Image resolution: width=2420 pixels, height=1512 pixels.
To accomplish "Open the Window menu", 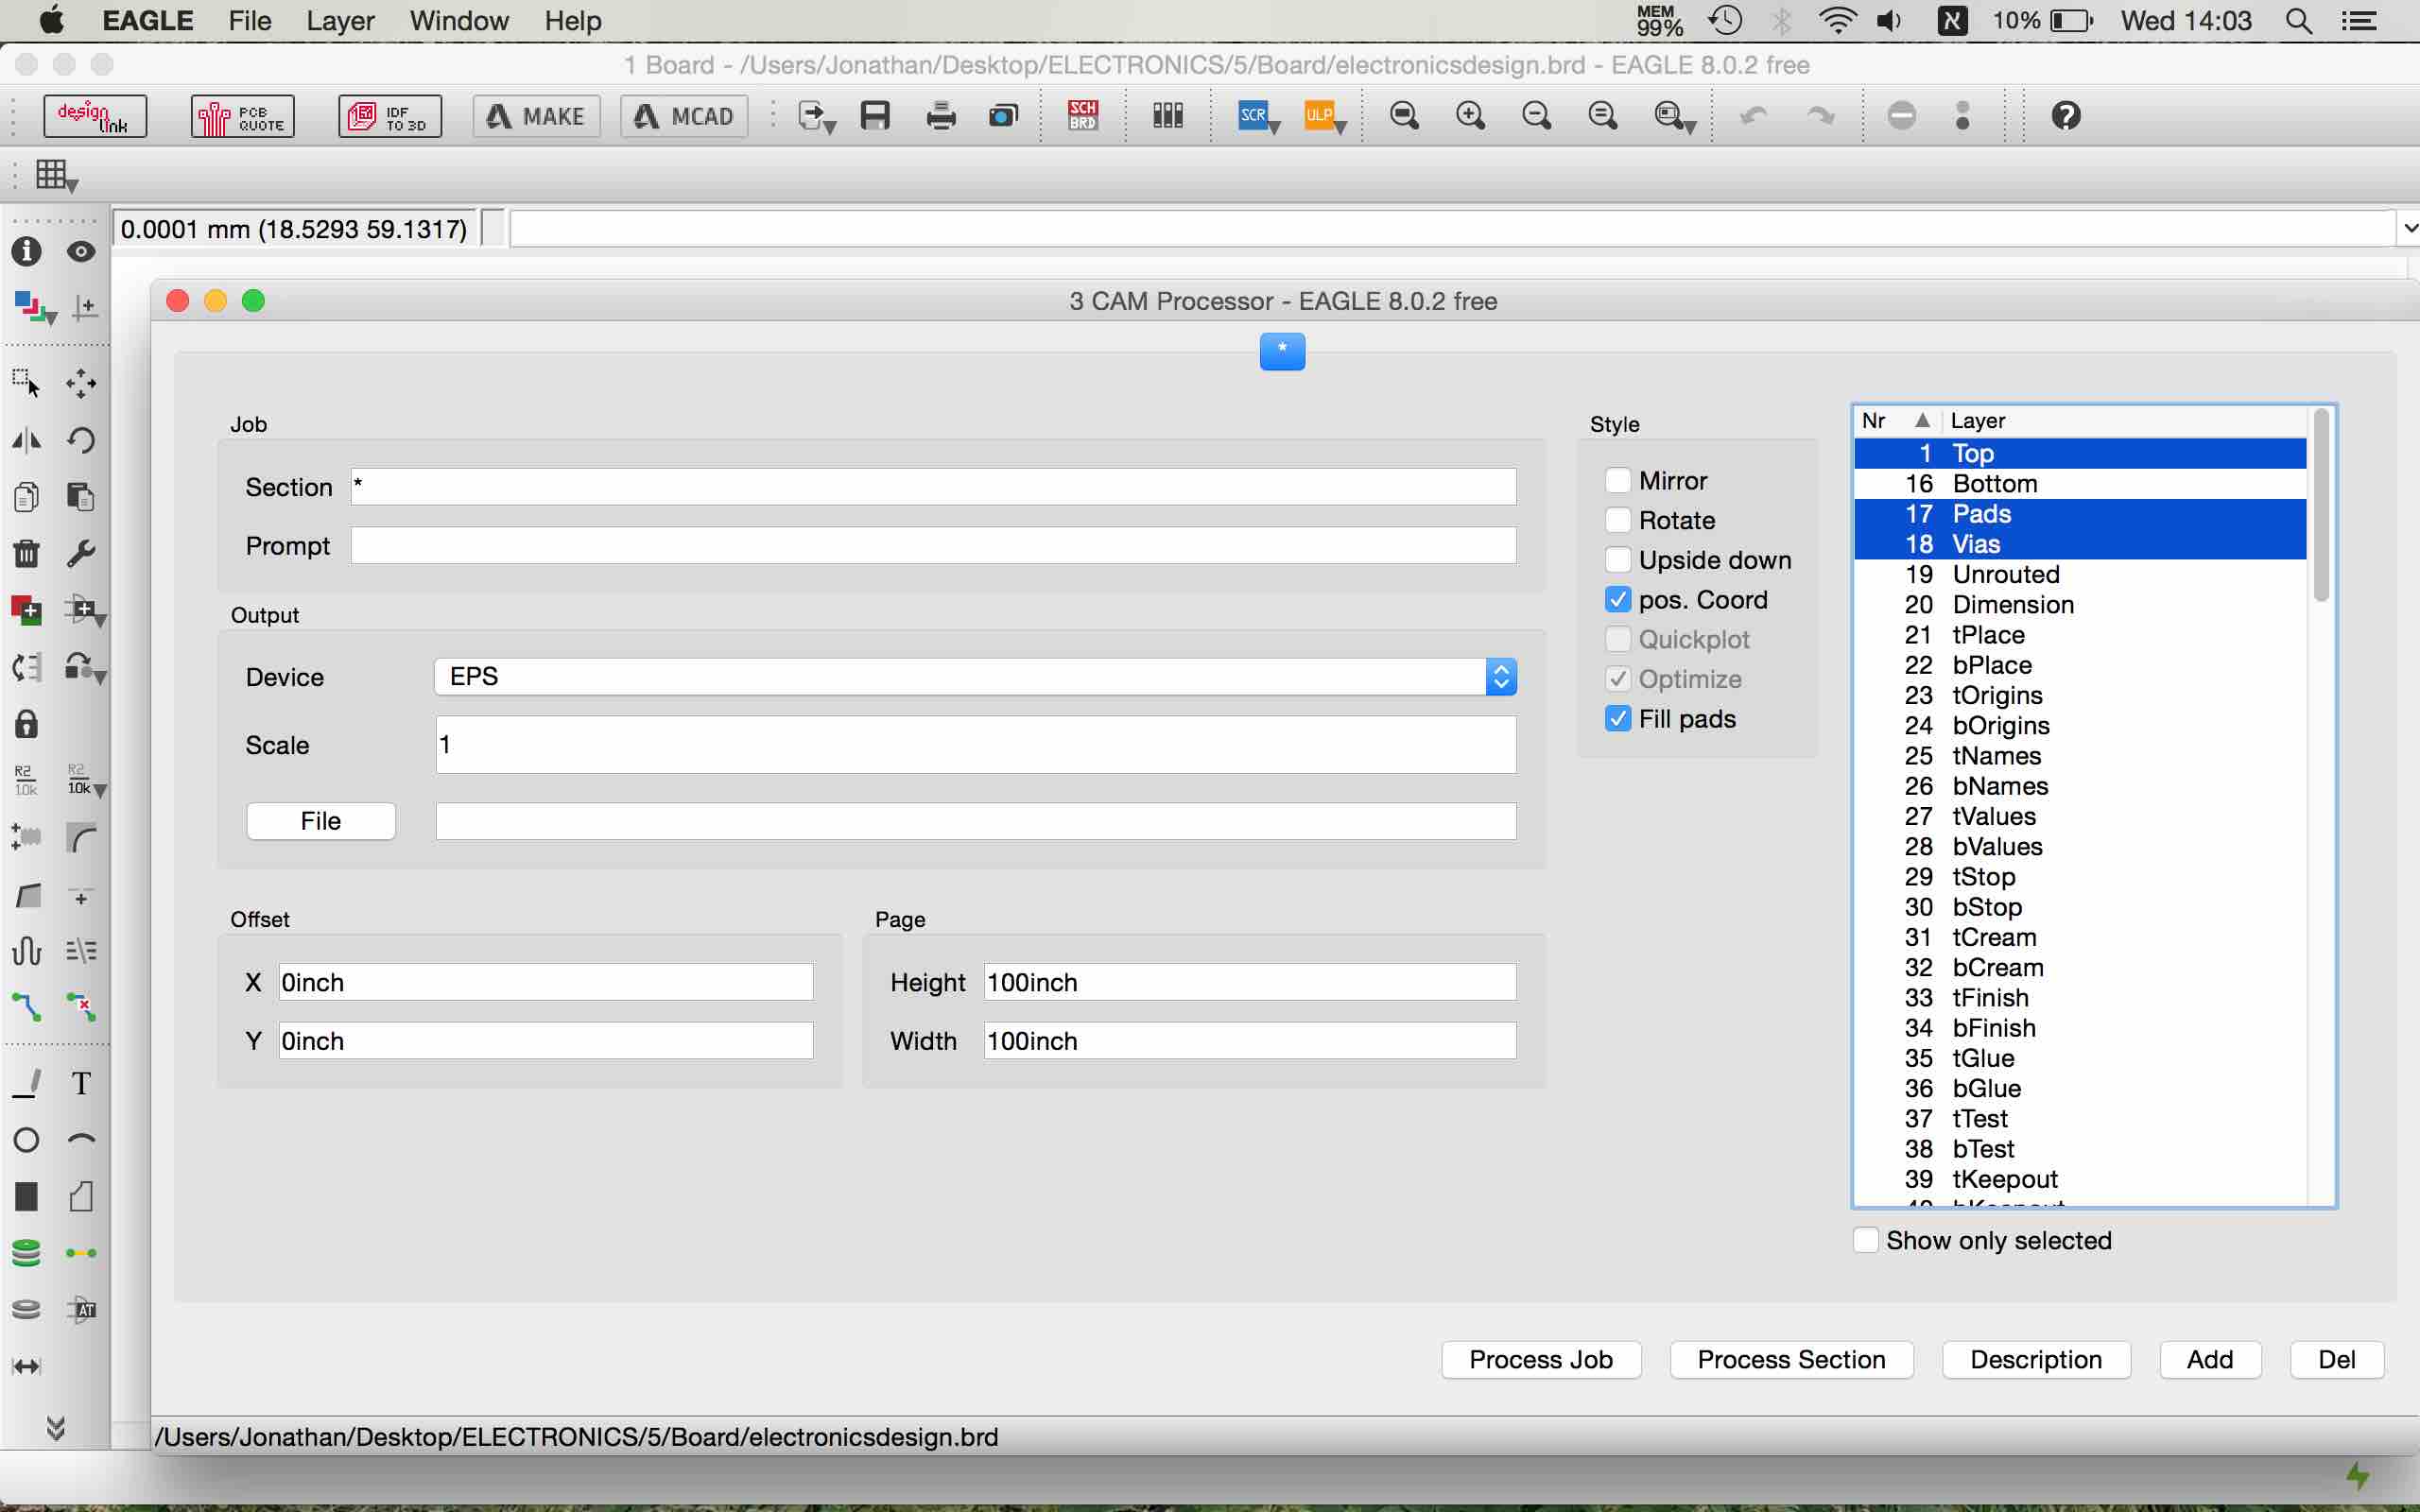I will [459, 20].
